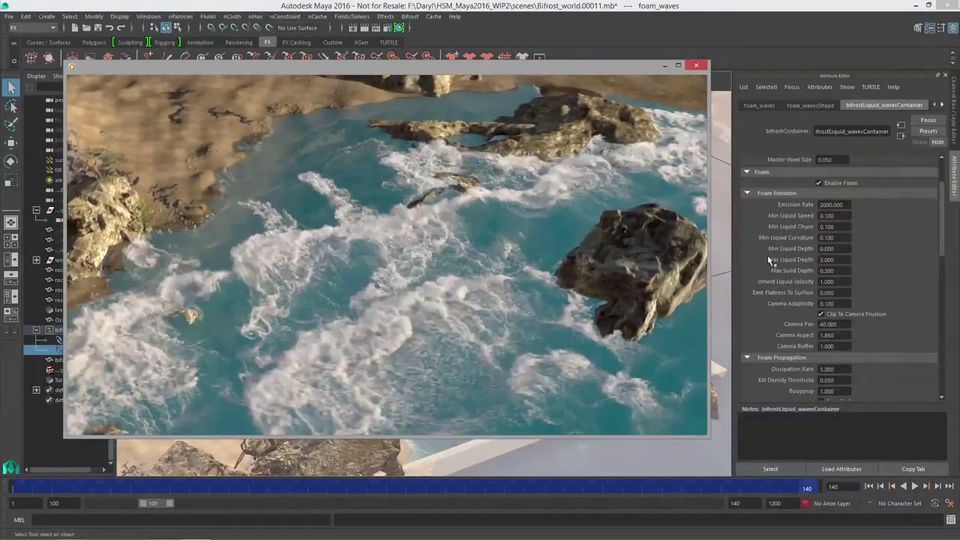Open the Bifrost menu
Screen dimensions: 960x540
tap(410, 17)
